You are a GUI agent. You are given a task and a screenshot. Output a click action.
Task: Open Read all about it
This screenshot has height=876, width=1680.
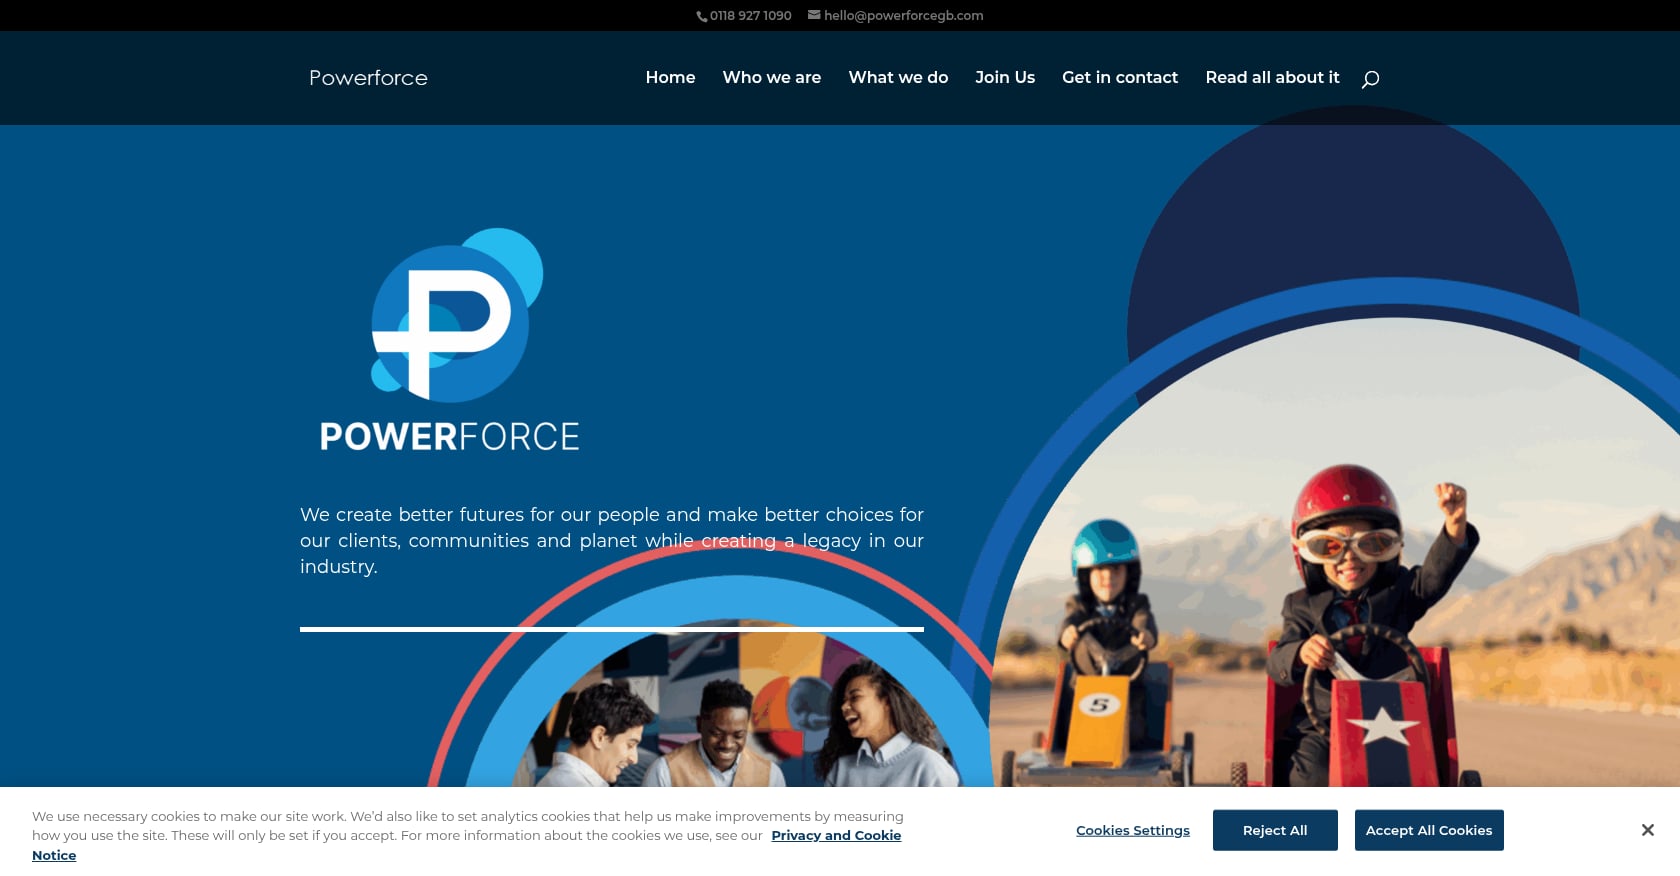click(x=1272, y=77)
